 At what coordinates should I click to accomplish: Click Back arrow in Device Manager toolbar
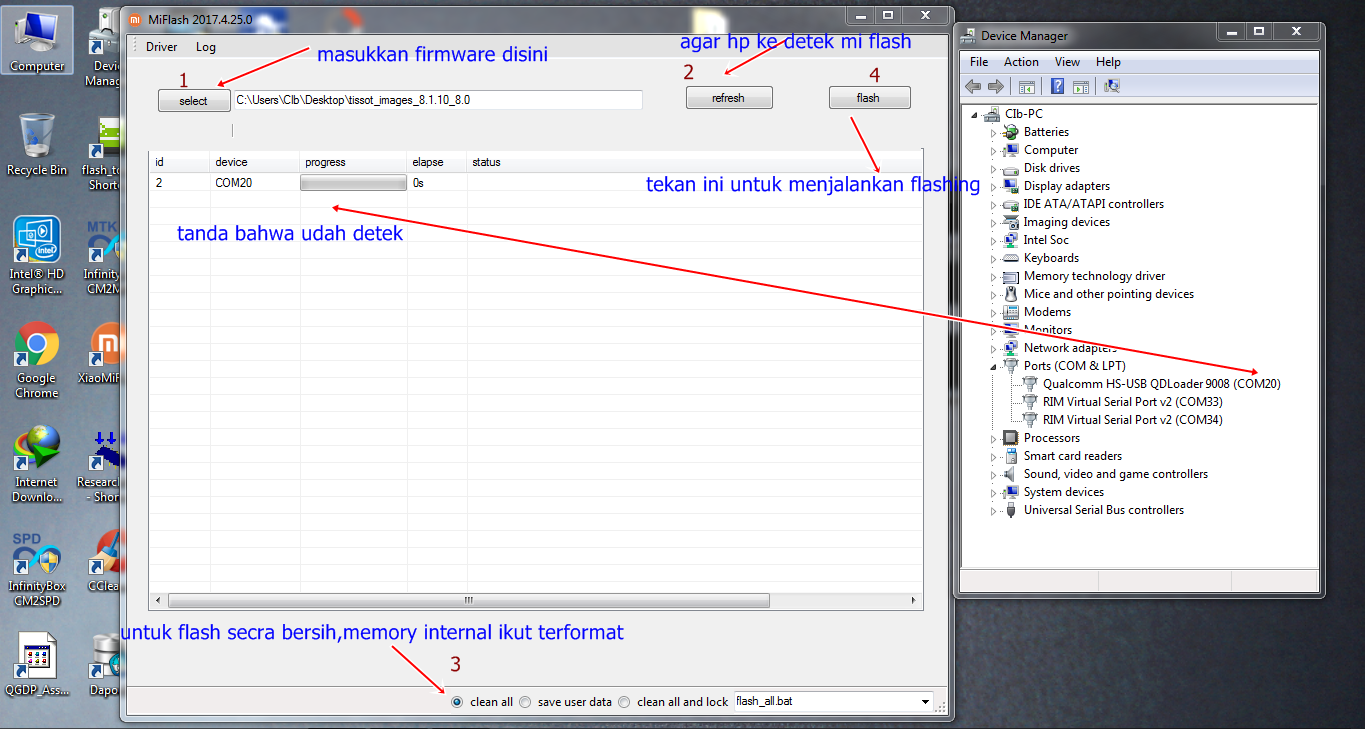[x=973, y=87]
